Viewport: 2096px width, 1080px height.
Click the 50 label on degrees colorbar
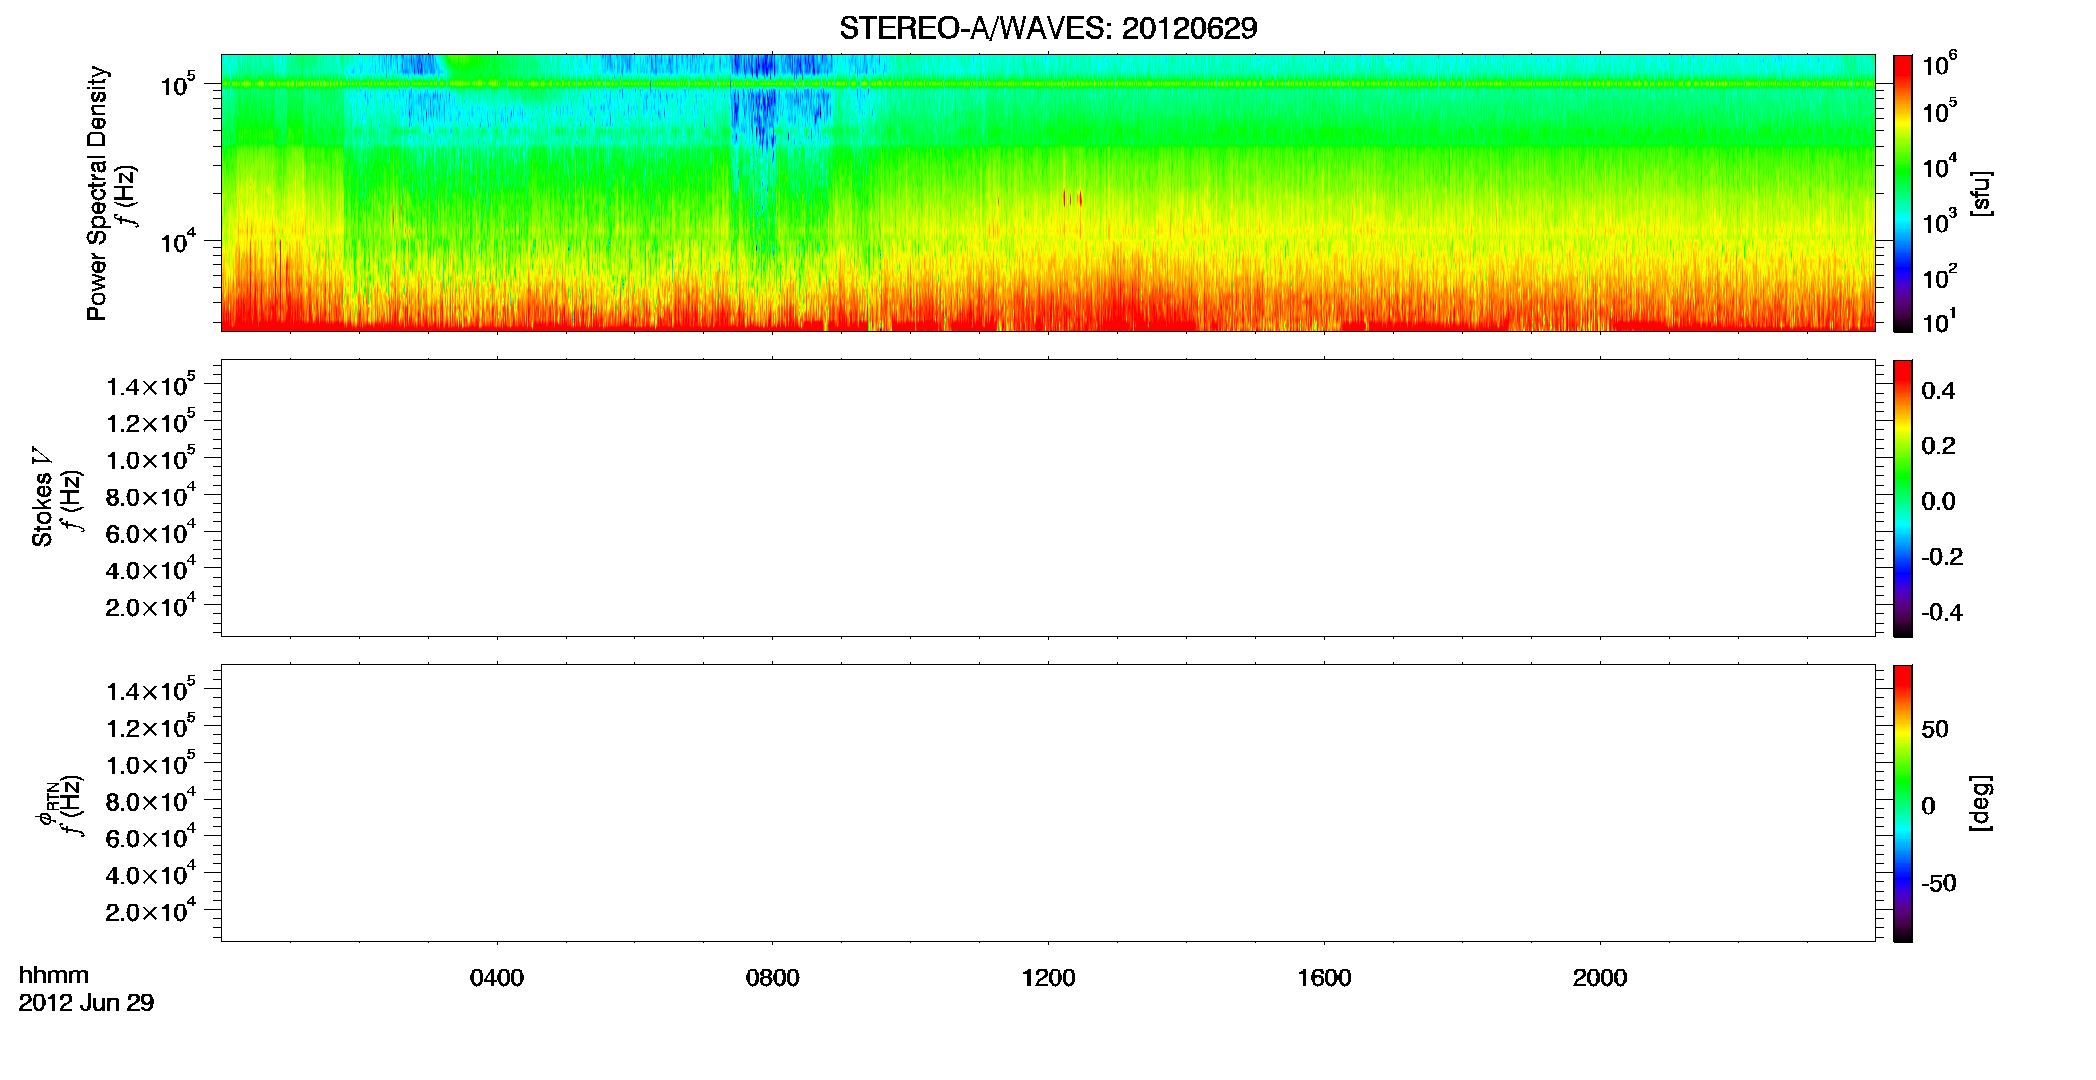pos(1935,729)
